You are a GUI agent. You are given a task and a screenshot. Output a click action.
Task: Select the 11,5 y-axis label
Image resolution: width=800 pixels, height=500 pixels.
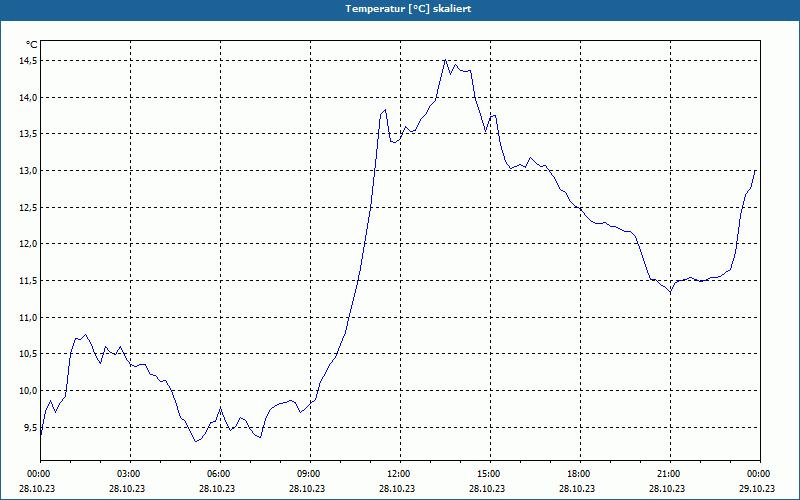(x=29, y=281)
